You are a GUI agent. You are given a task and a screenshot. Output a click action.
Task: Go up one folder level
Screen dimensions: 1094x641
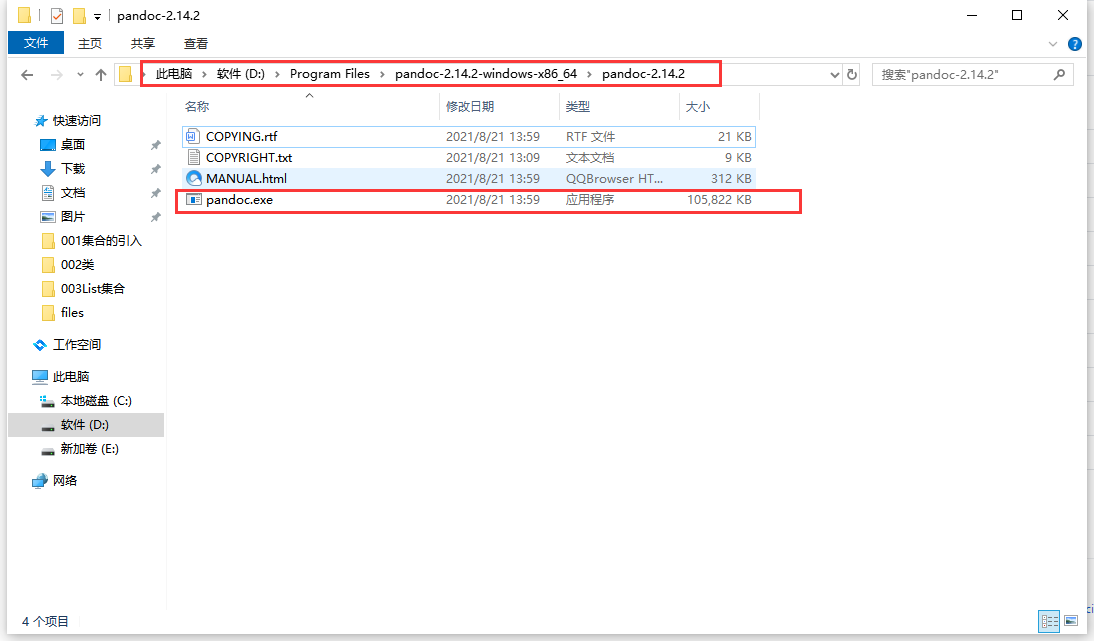[x=100, y=75]
